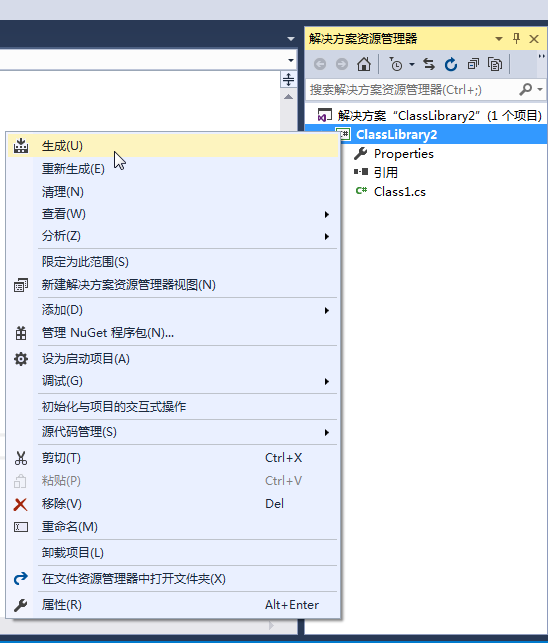Open the search options dropdown arrow
This screenshot has height=643, width=548.
click(540, 89)
